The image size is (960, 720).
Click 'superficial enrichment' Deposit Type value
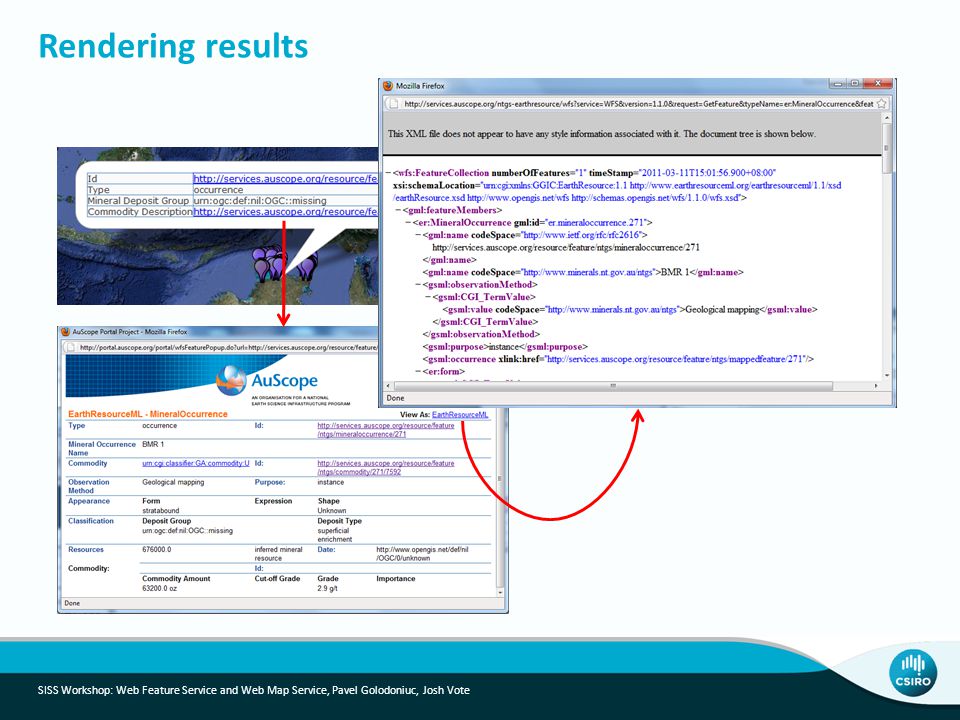click(334, 535)
